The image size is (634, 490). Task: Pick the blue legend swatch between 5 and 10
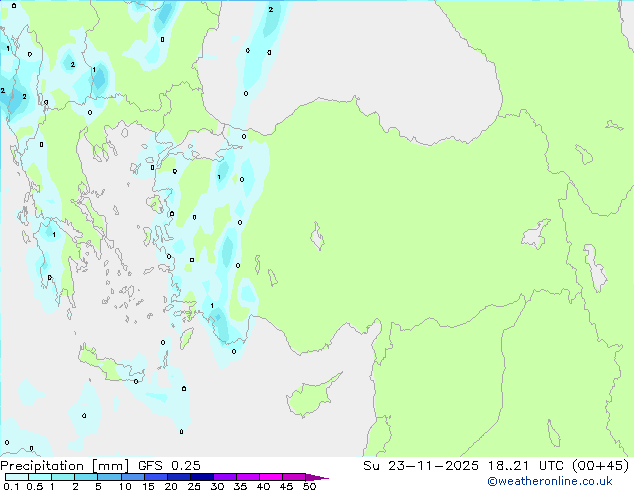pos(109,477)
